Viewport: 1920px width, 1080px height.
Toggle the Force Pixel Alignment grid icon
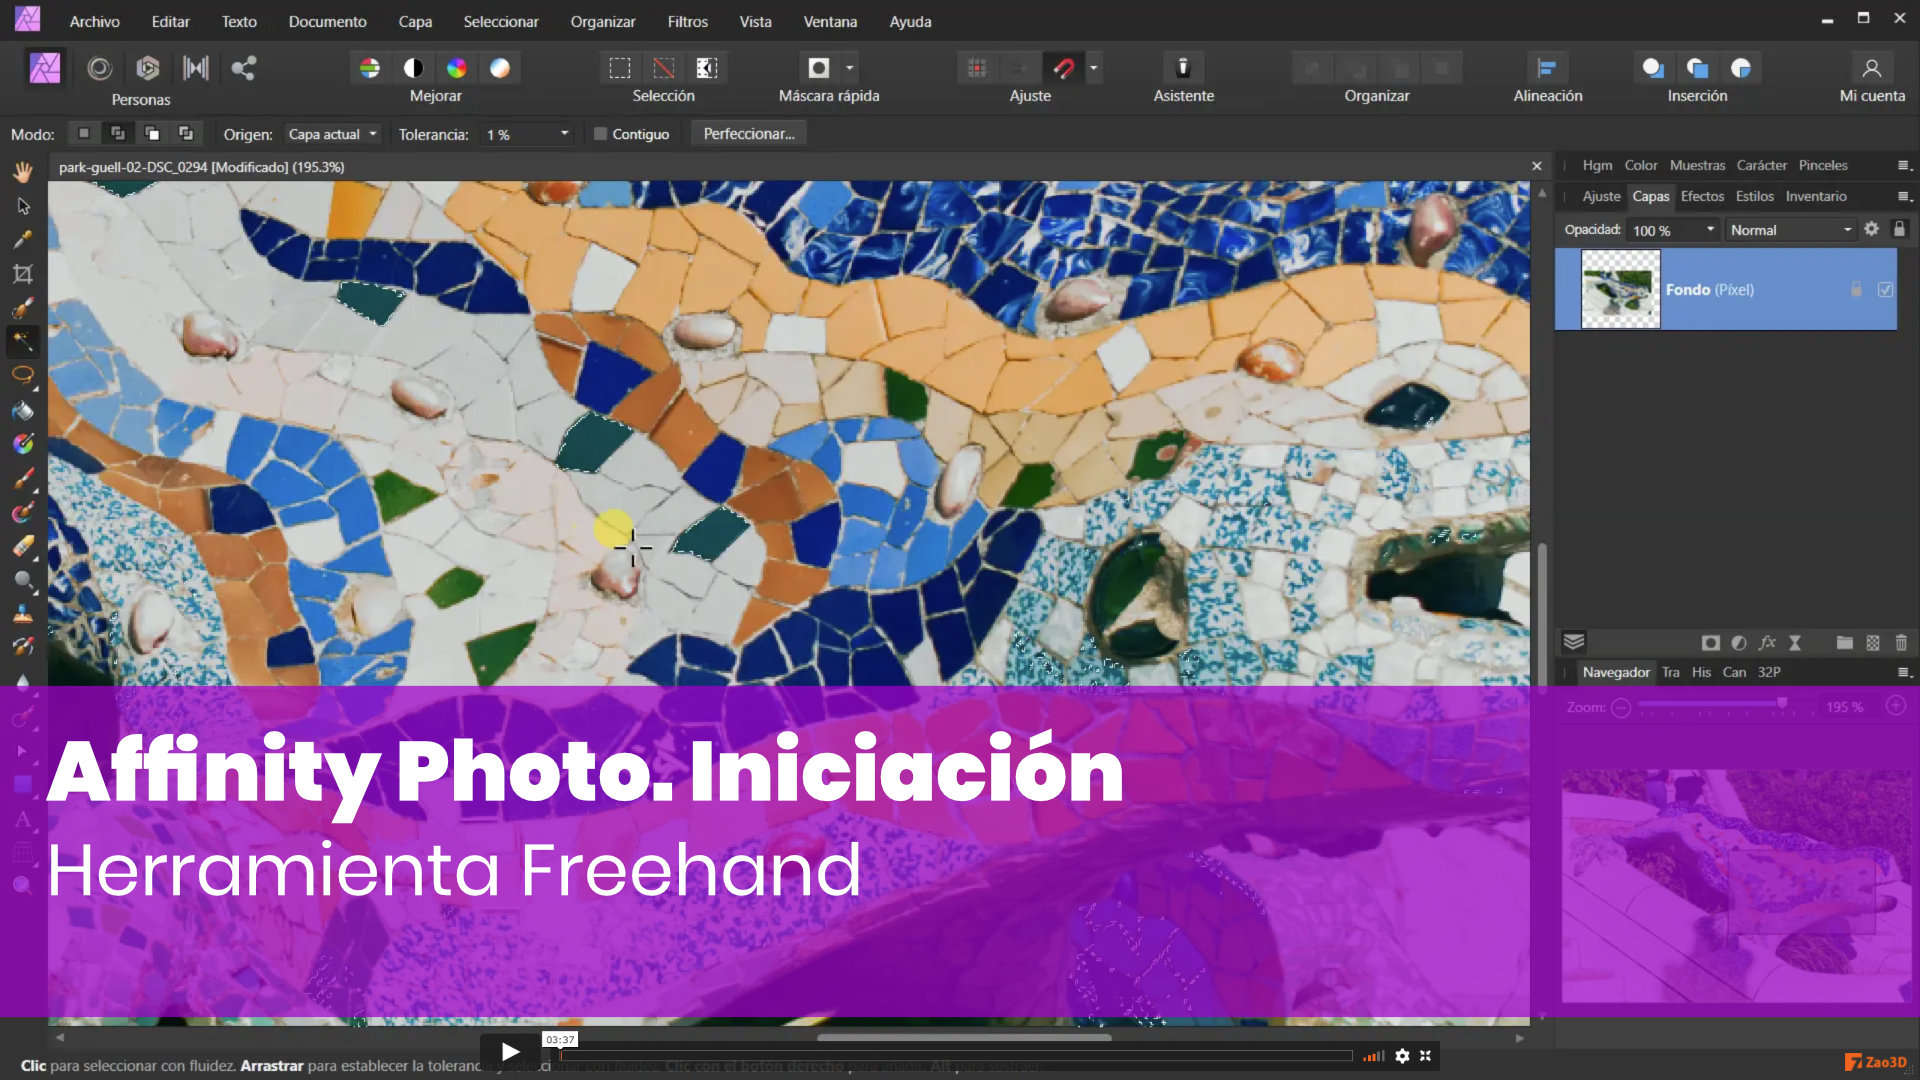click(x=977, y=68)
